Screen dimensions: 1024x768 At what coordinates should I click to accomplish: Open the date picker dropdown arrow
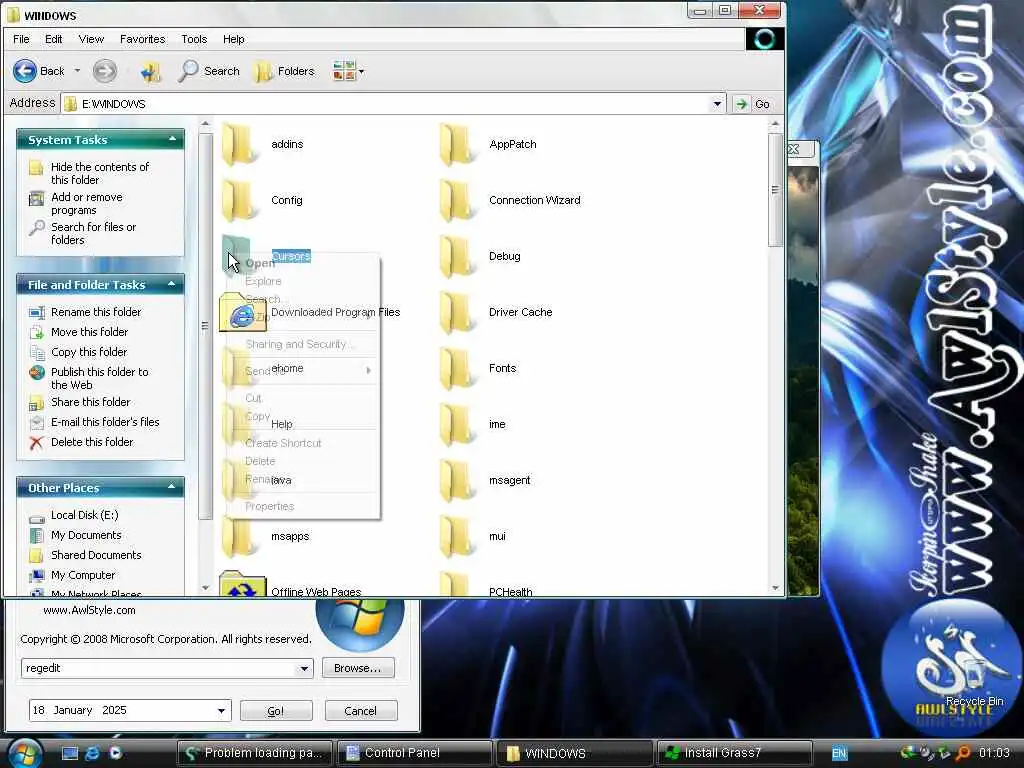pyautogui.click(x=221, y=711)
